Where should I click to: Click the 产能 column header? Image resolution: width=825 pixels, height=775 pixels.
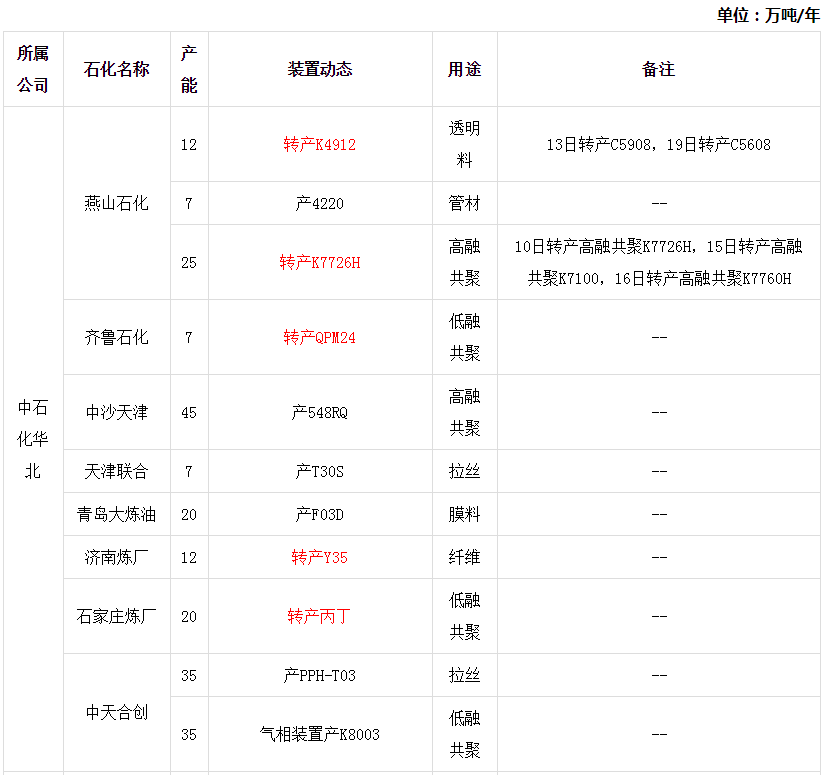point(189,69)
